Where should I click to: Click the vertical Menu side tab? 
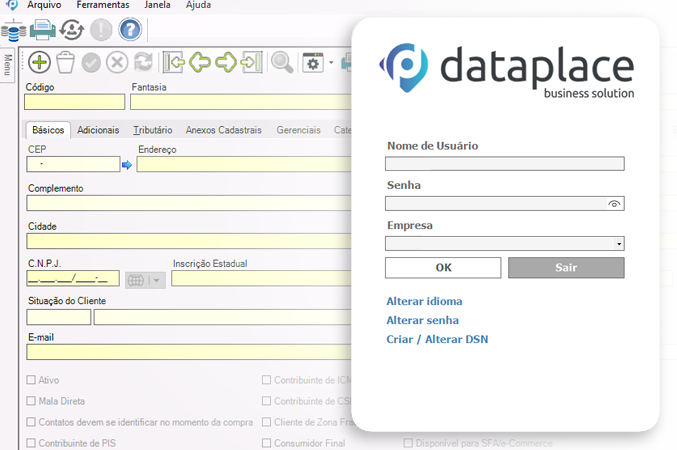click(7, 64)
